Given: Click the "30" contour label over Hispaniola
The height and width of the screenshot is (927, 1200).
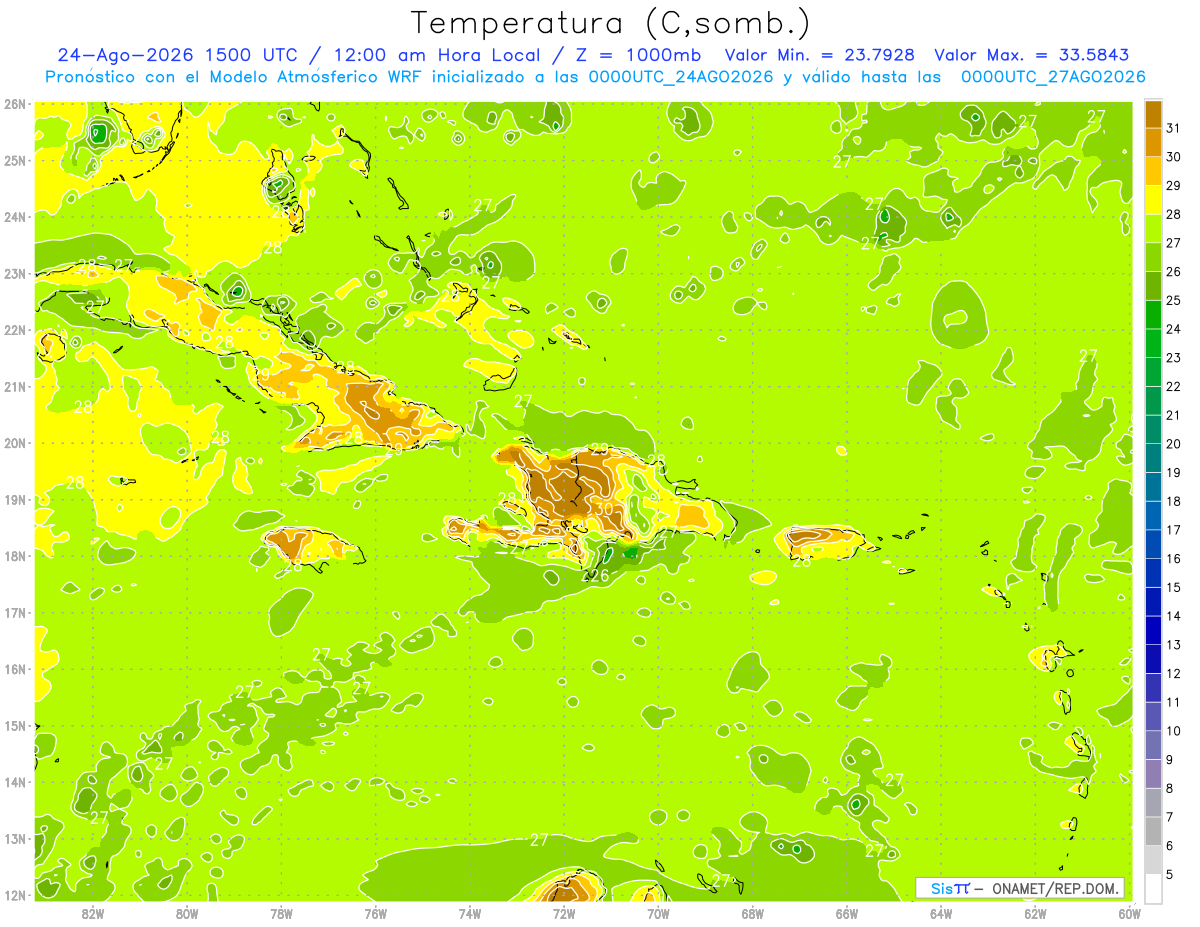Looking at the screenshot, I should [x=603, y=508].
